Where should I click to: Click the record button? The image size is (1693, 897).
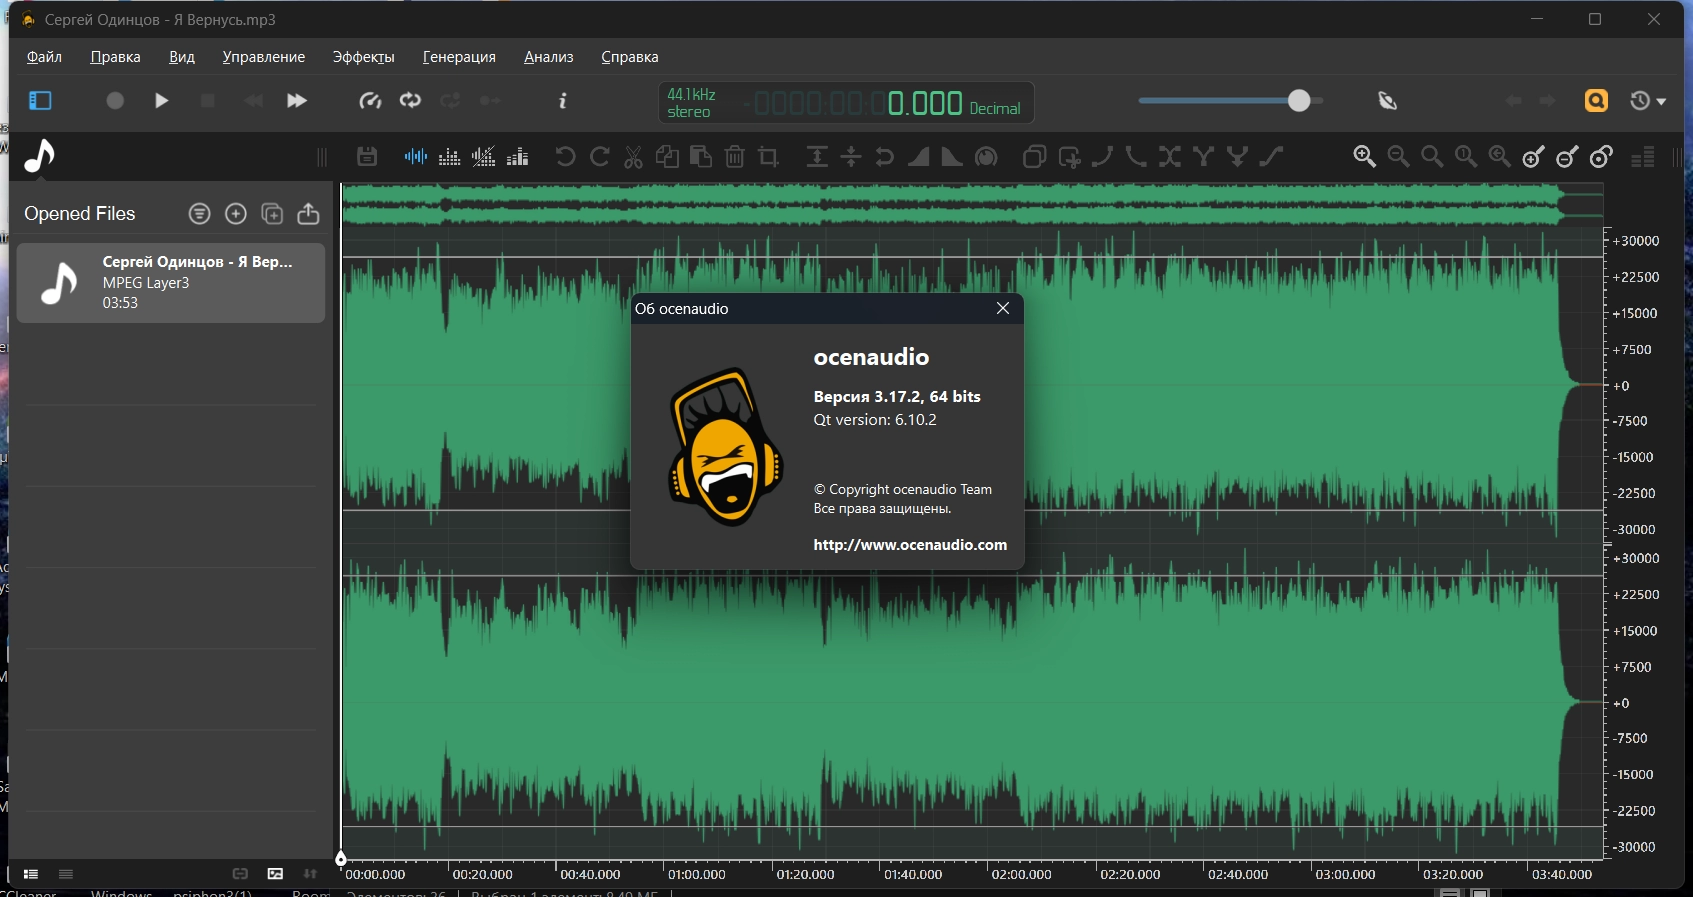click(x=115, y=101)
